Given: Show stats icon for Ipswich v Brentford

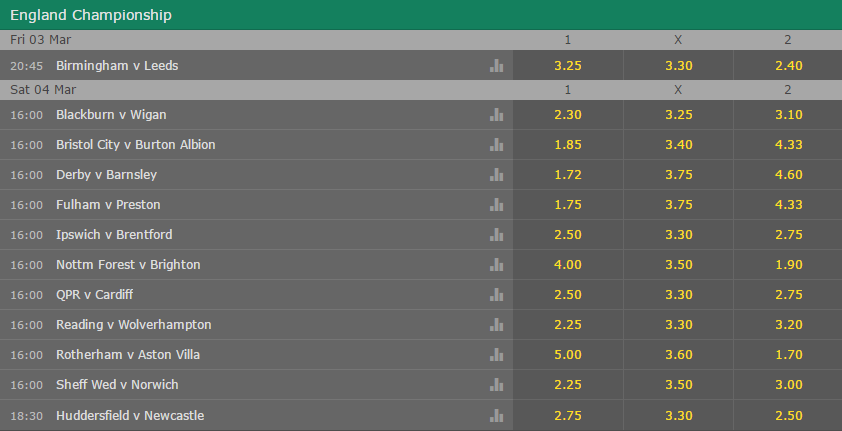Looking at the screenshot, I should (x=496, y=235).
